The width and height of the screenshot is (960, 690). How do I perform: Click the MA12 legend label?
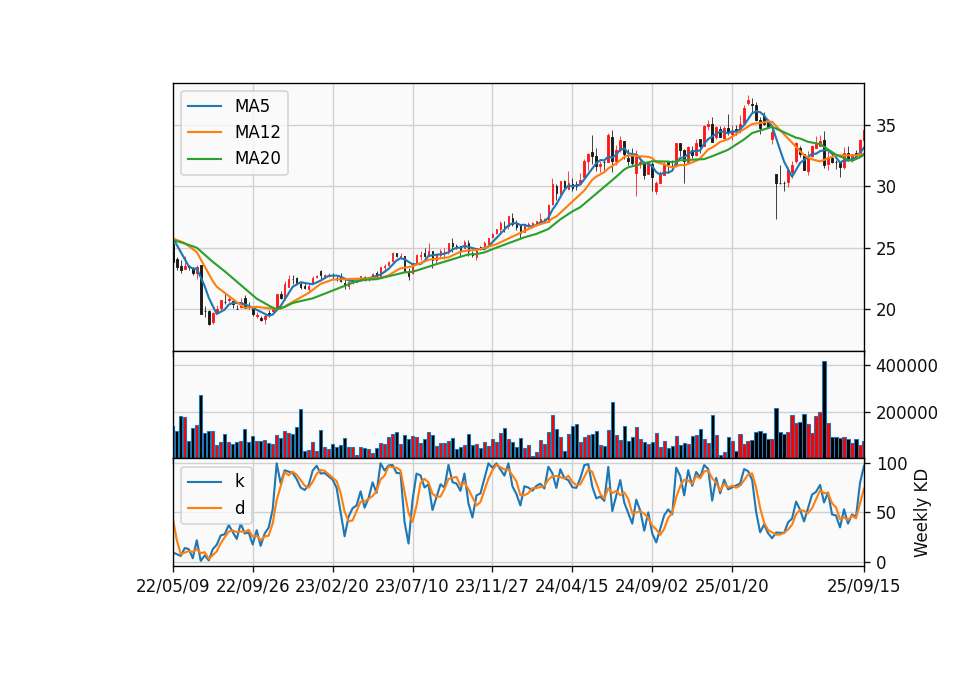(257, 132)
